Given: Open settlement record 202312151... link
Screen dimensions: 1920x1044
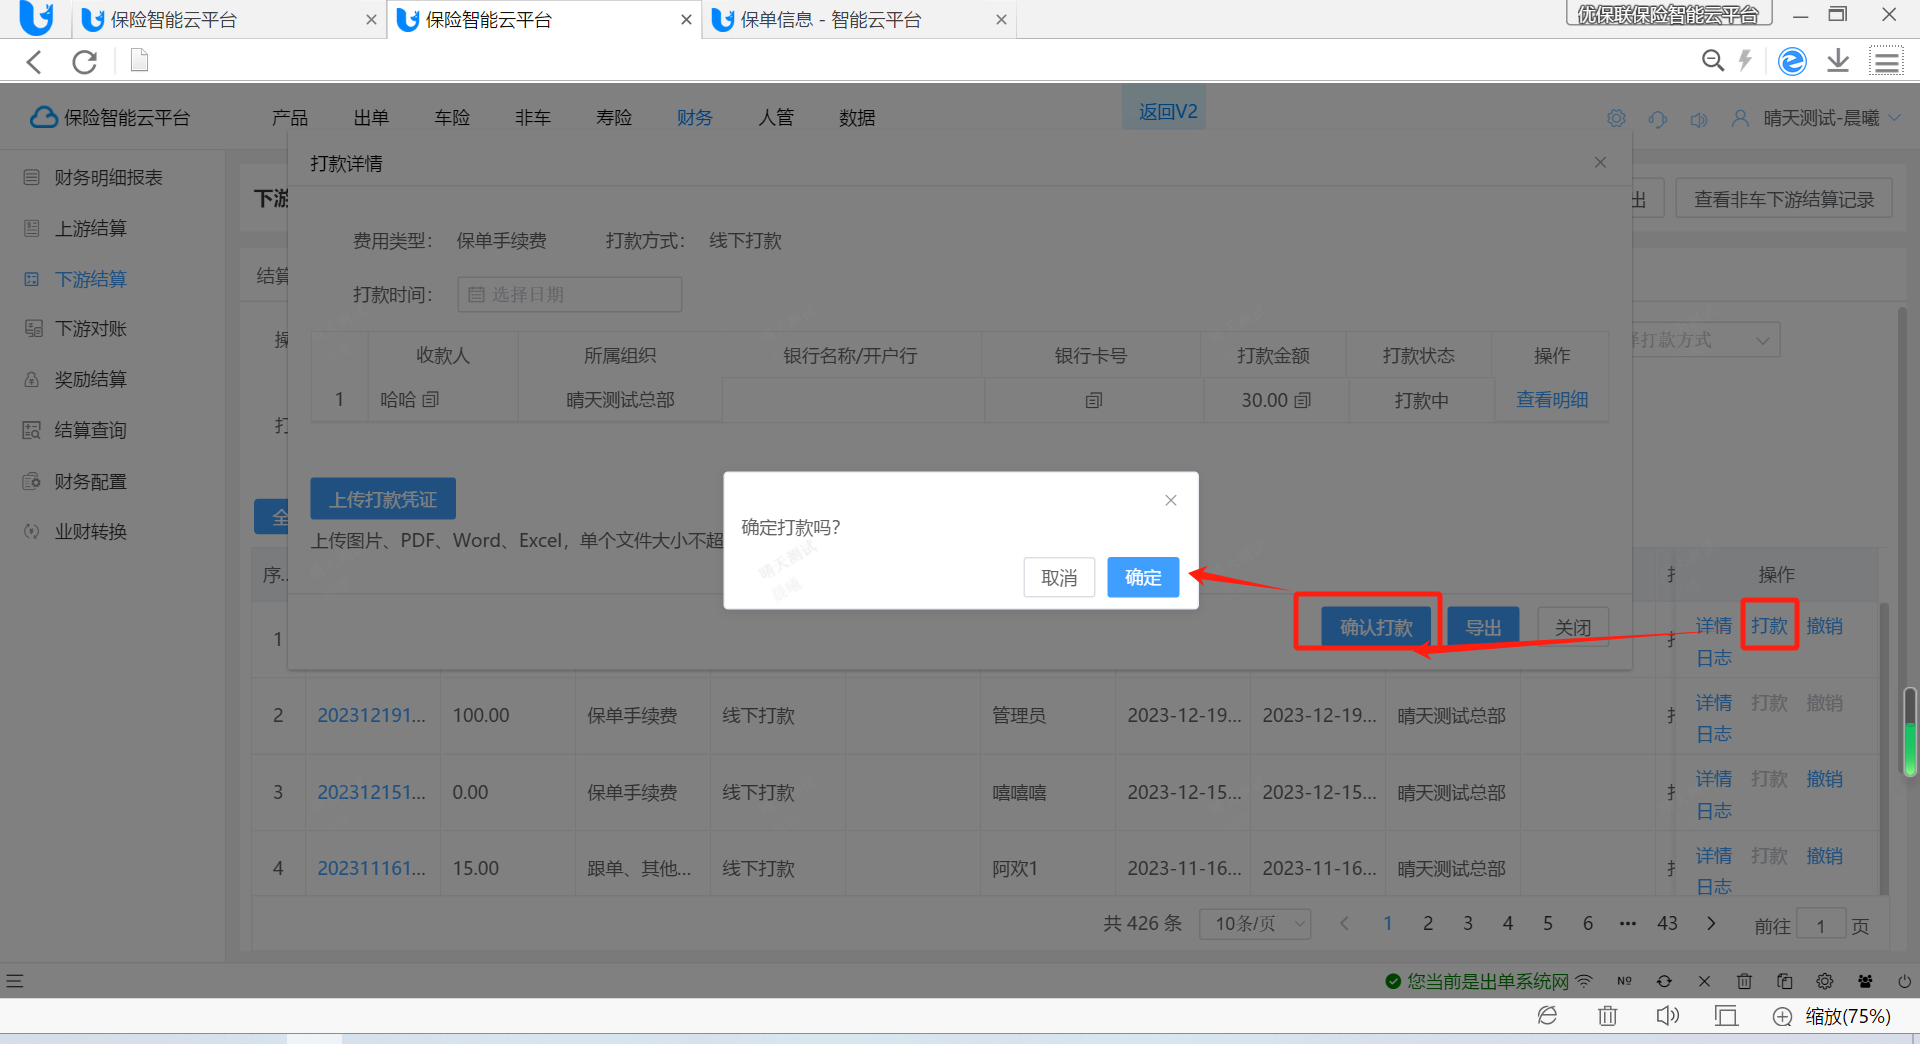Looking at the screenshot, I should click(x=371, y=792).
